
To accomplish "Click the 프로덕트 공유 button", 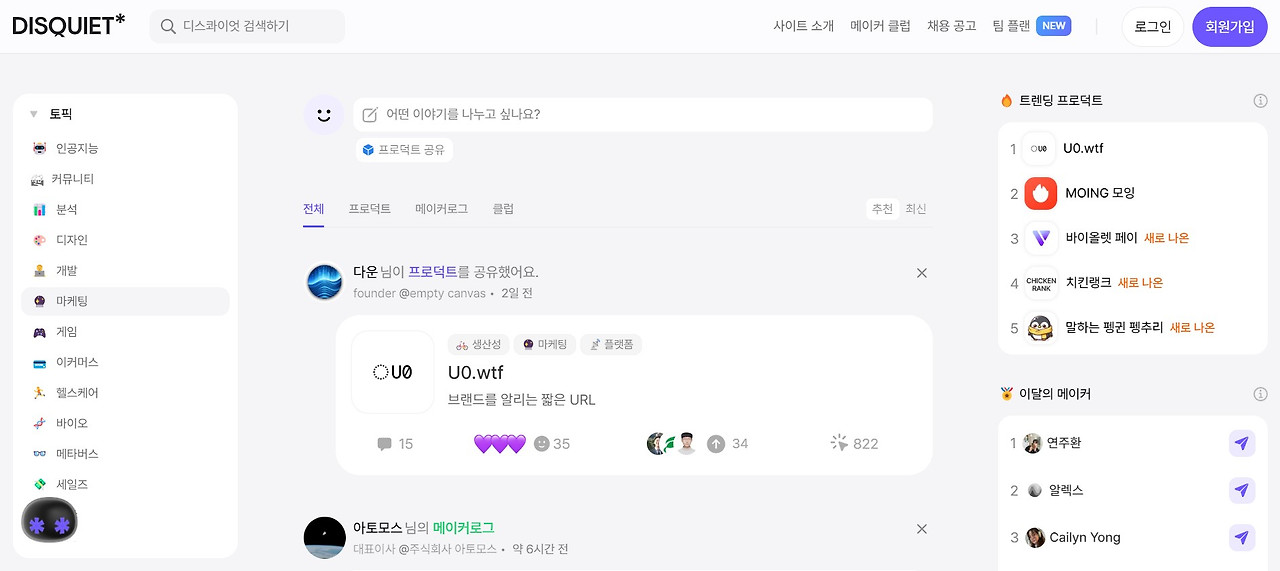I will pos(404,150).
